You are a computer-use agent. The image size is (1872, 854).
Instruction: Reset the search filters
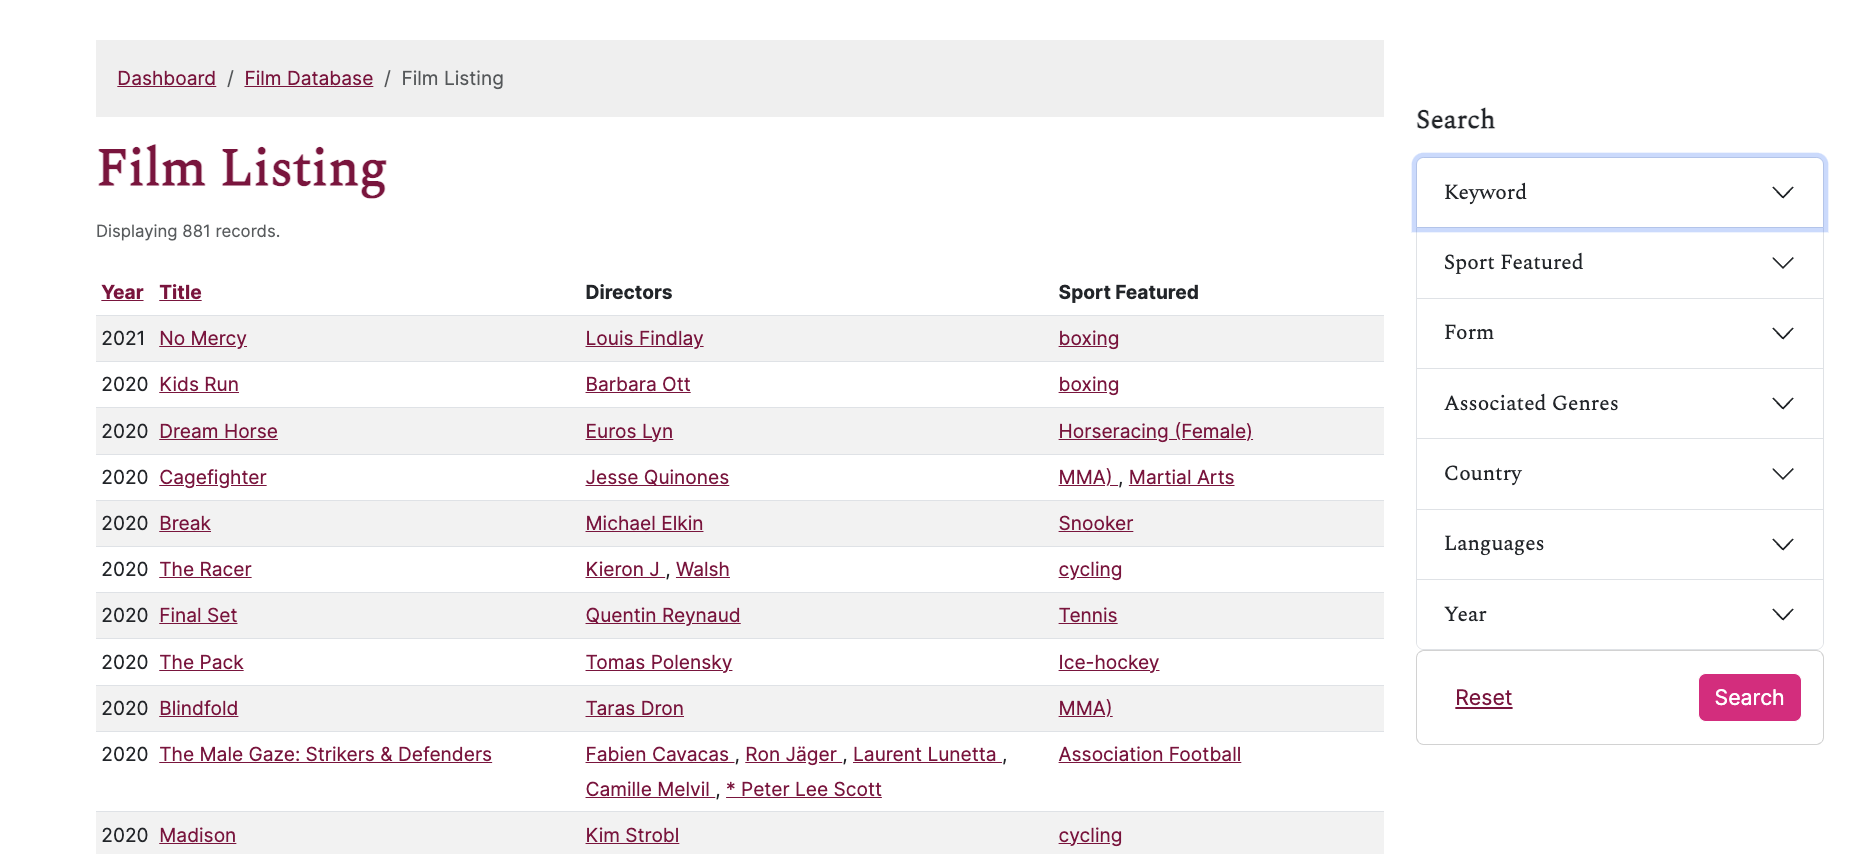pos(1483,698)
